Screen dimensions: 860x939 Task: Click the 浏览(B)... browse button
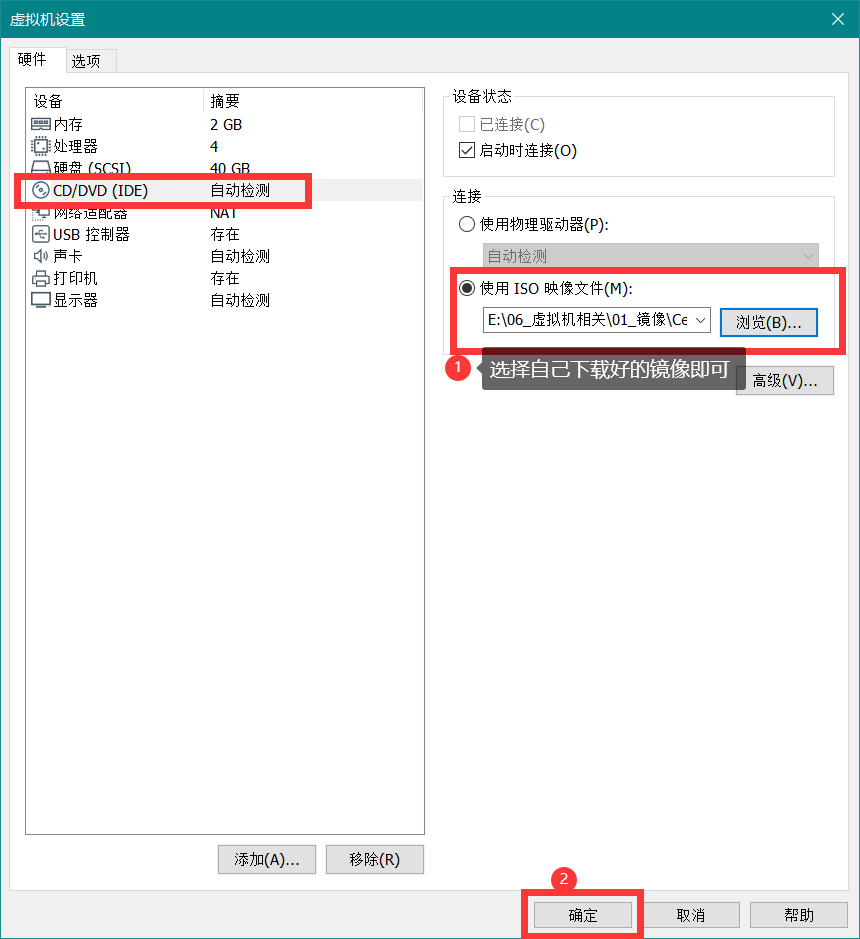[769, 322]
